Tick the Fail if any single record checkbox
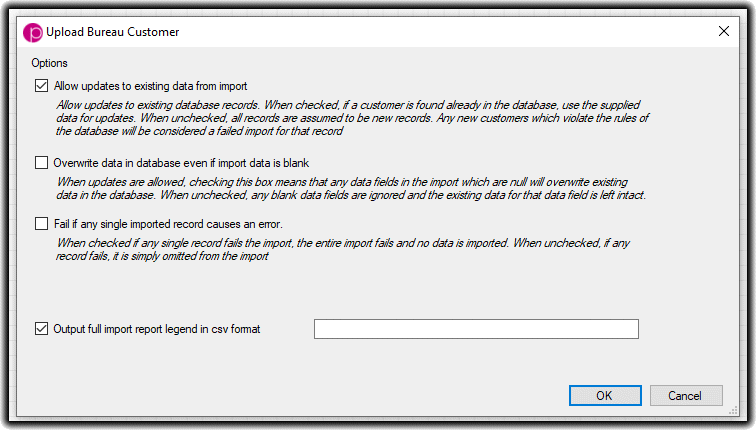 click(42, 224)
